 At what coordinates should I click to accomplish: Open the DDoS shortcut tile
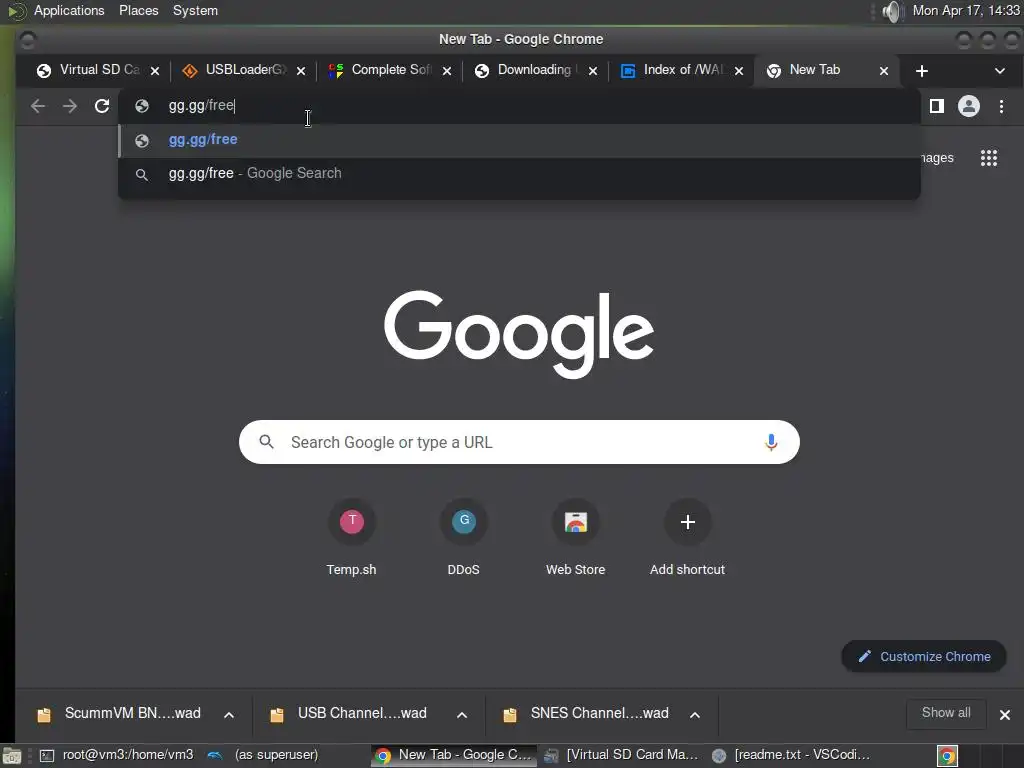coord(464,537)
